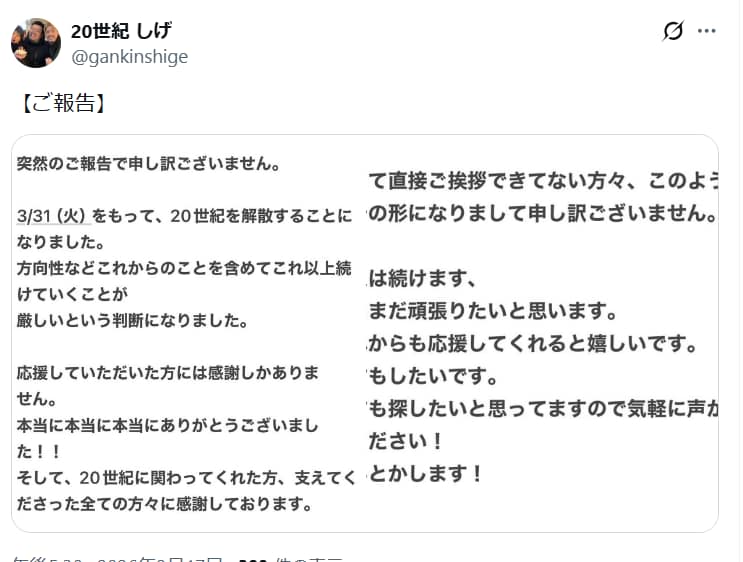Open the Grok explain-post icon

click(x=673, y=31)
